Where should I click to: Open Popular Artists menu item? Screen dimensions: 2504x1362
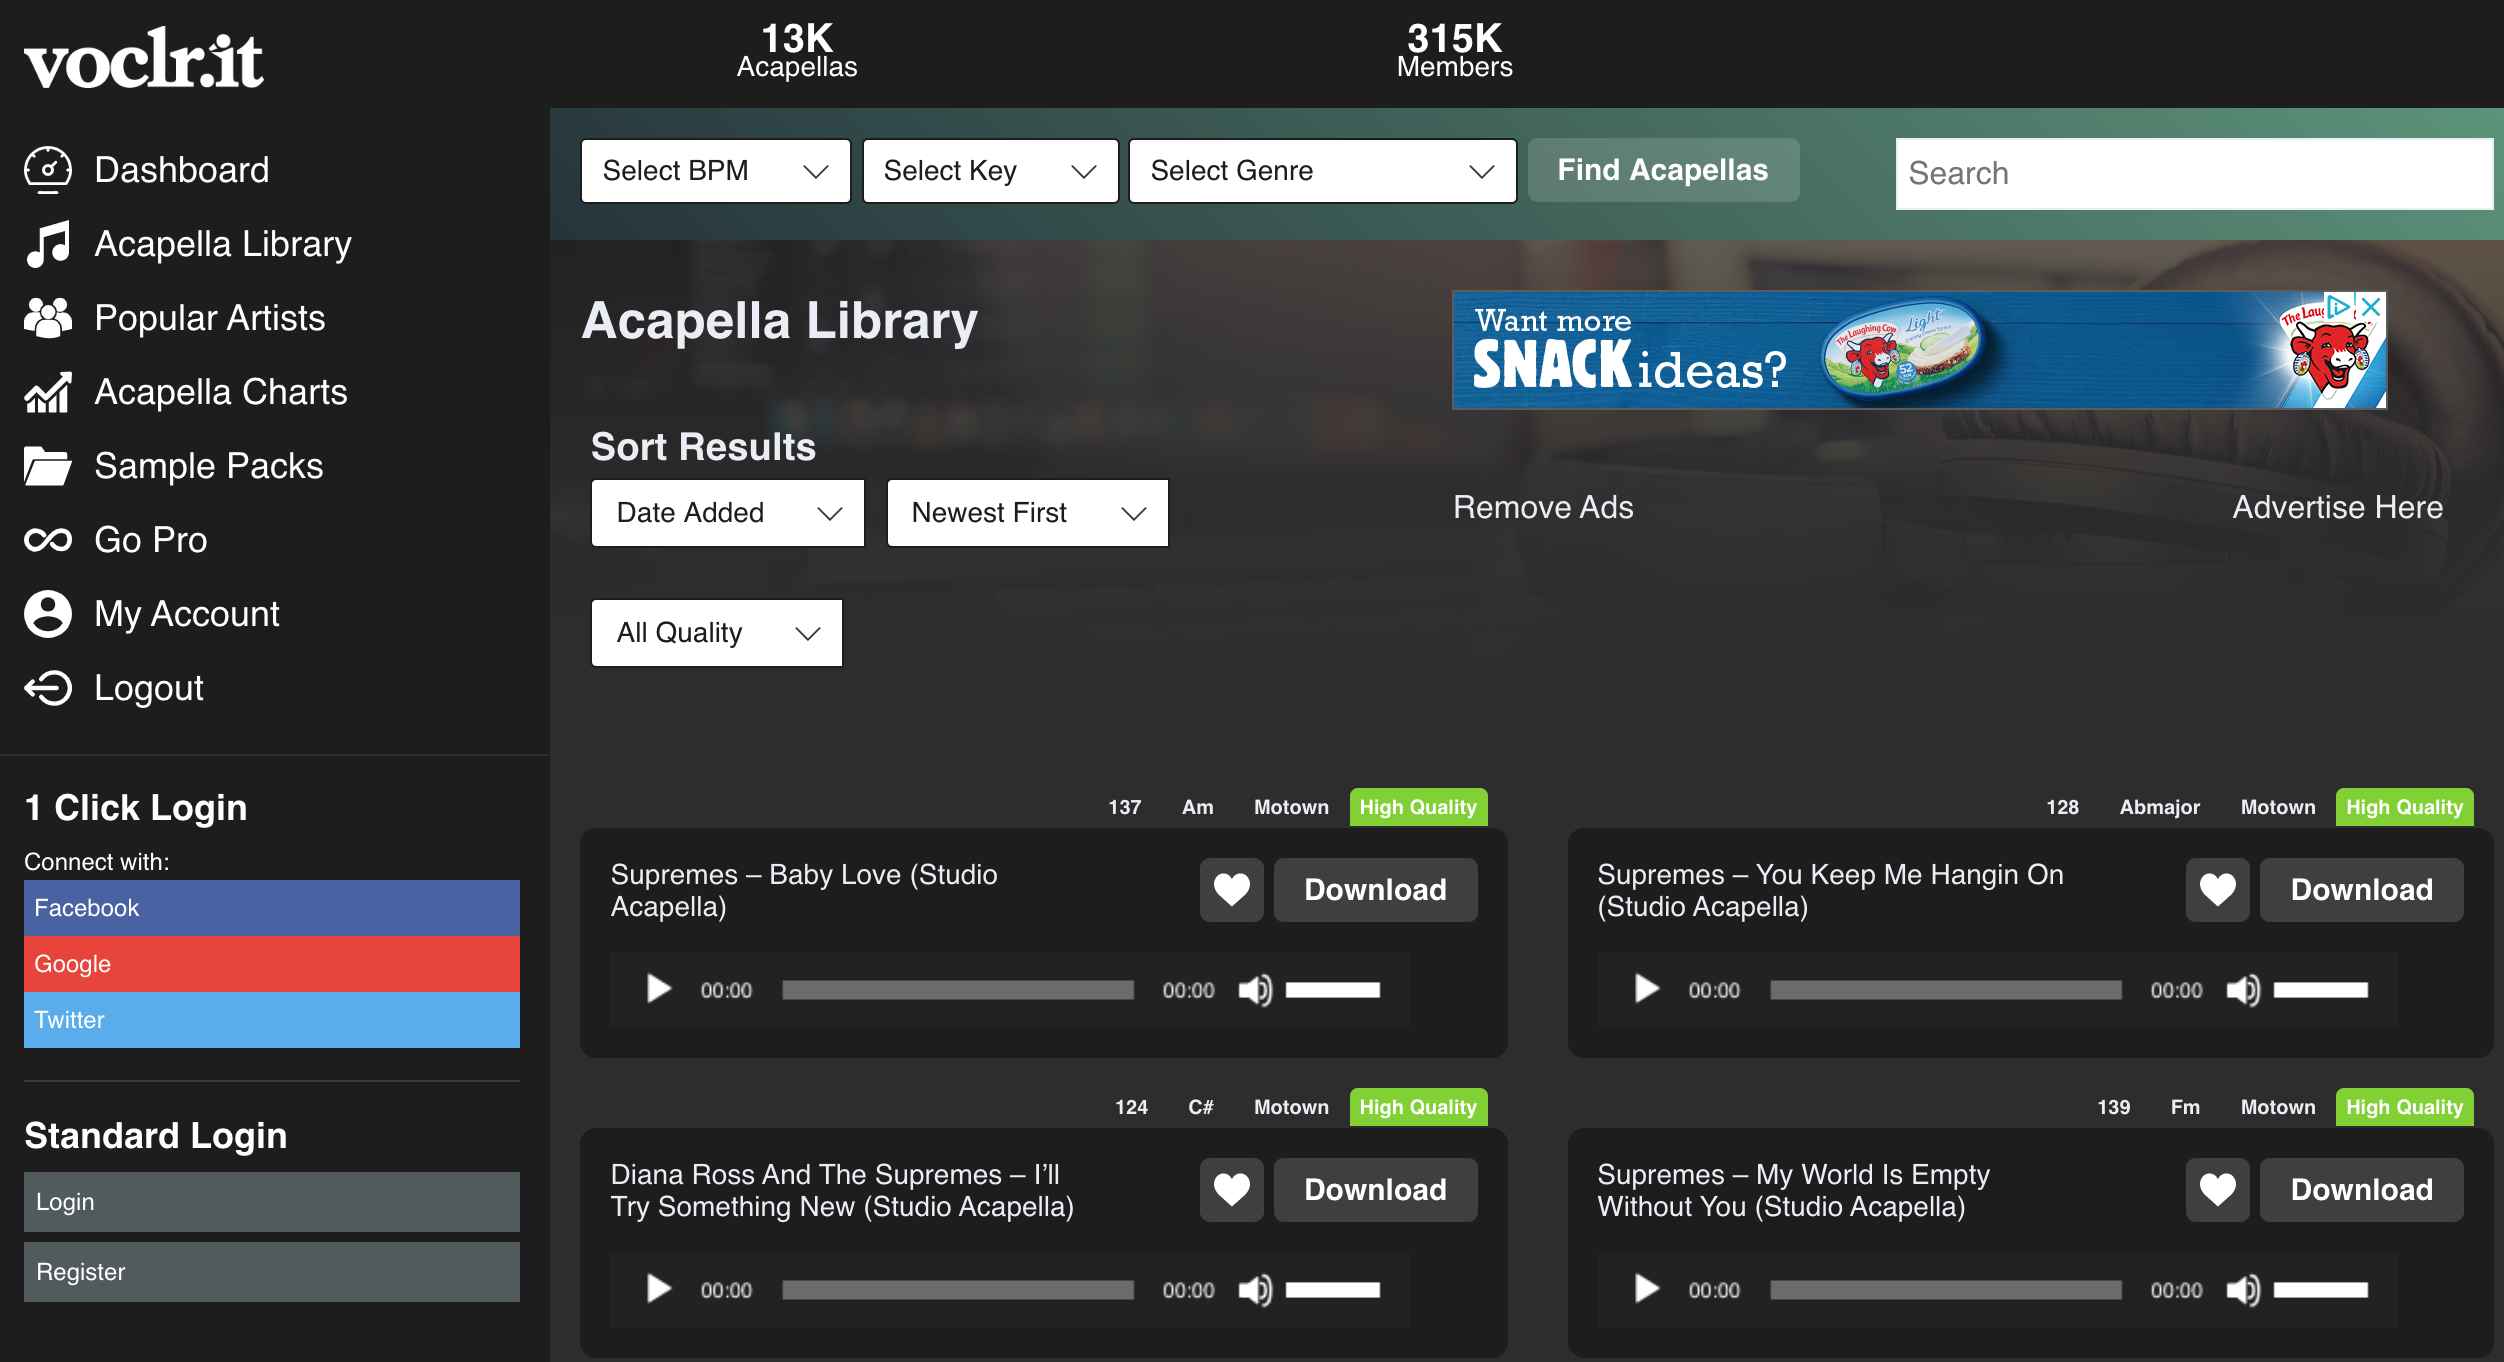[x=210, y=318]
